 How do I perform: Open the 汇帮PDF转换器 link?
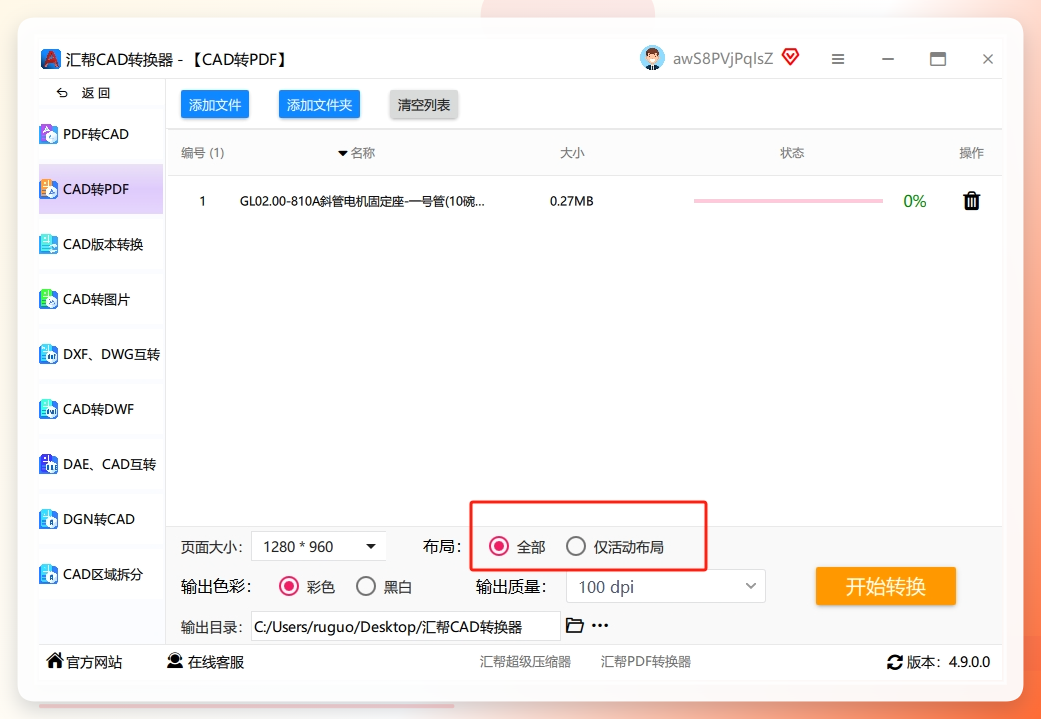(646, 662)
